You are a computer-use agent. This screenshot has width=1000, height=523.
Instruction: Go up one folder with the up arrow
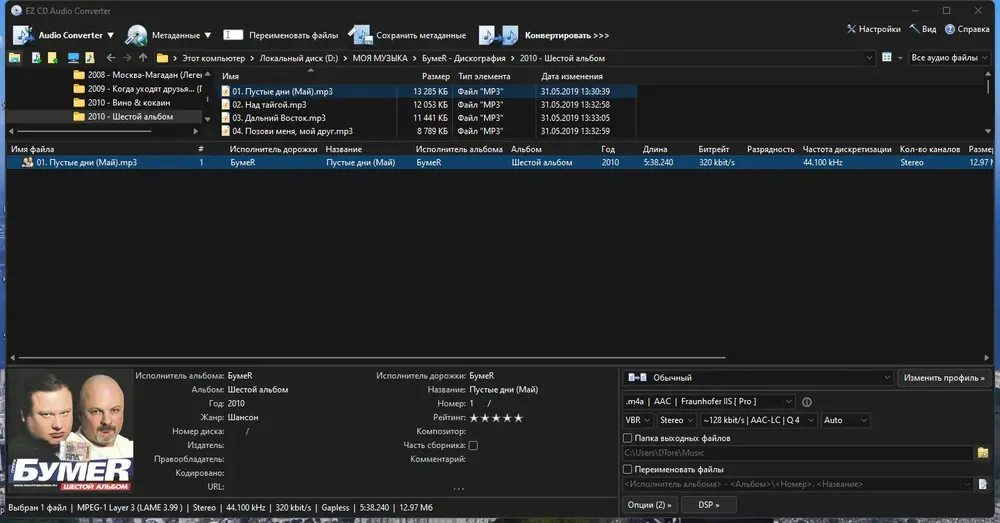pos(143,58)
